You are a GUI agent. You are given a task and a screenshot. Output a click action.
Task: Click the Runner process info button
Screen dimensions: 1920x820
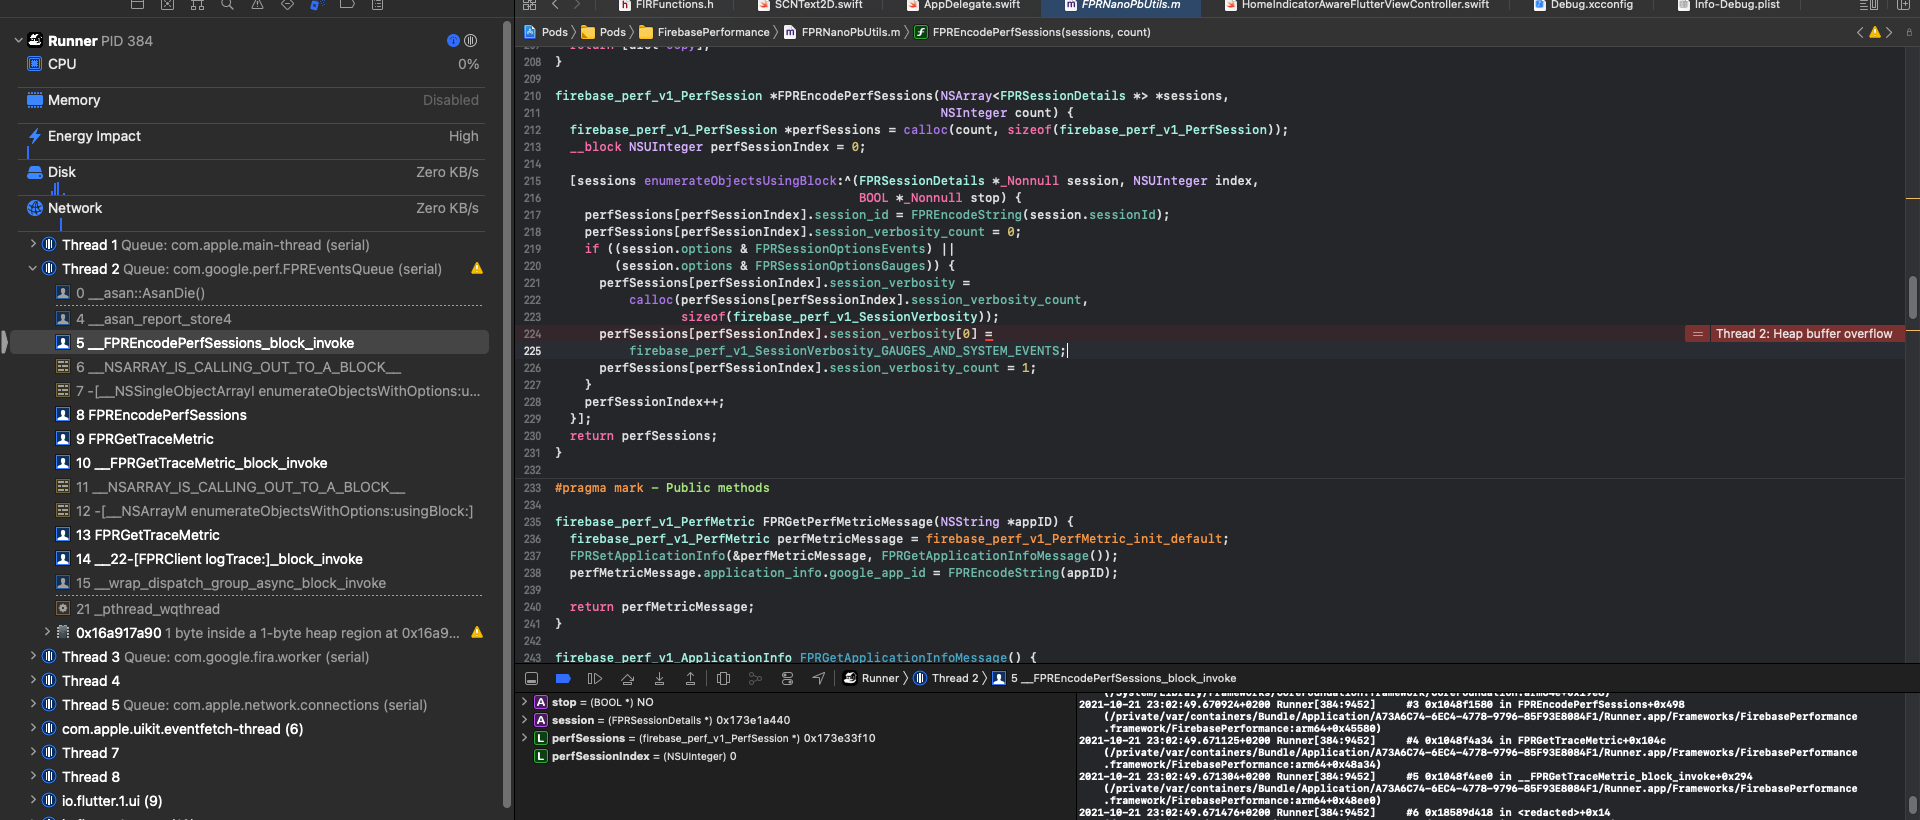[x=453, y=41]
